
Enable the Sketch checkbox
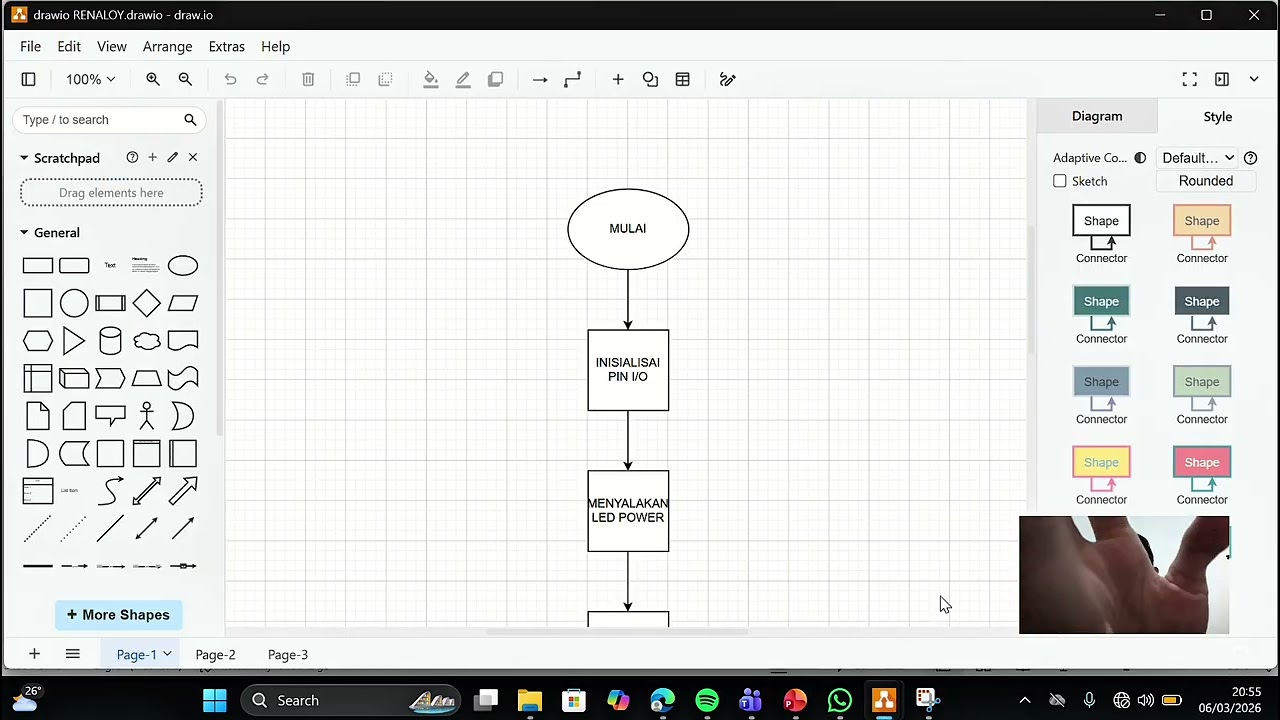pyautogui.click(x=1060, y=181)
